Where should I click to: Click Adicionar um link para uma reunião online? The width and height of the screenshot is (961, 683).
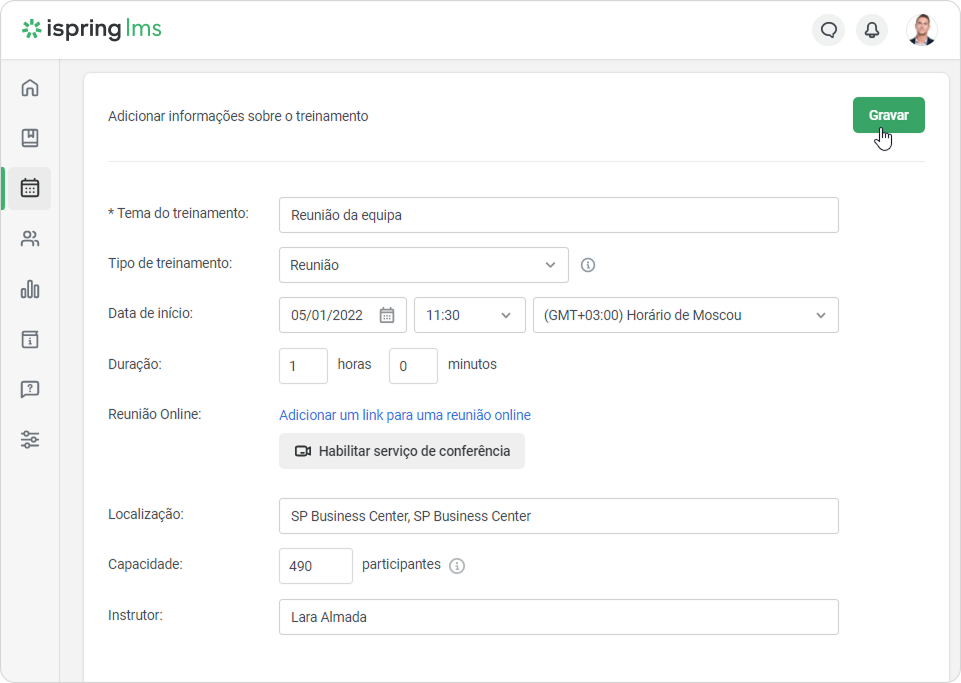coord(405,415)
